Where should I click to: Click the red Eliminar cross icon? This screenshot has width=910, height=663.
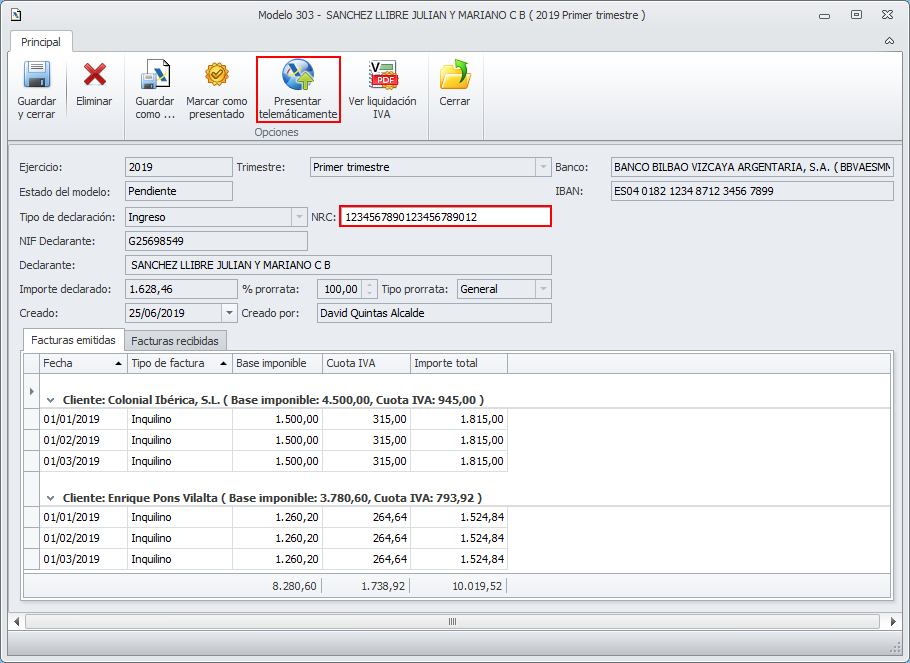[x=94, y=75]
